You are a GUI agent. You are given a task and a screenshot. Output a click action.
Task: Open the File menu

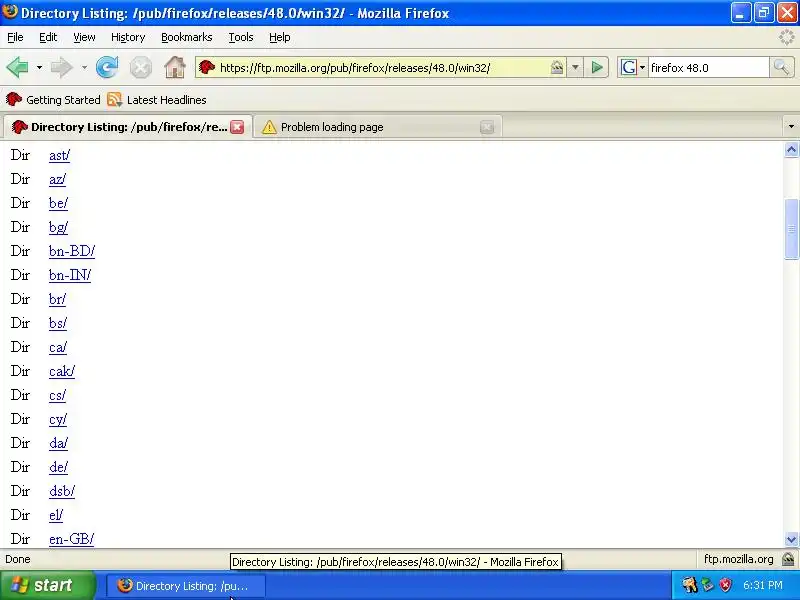click(15, 37)
